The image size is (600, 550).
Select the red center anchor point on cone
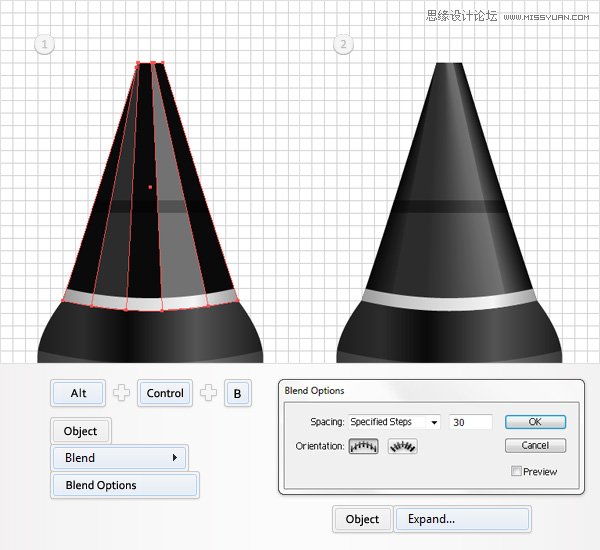(150, 187)
